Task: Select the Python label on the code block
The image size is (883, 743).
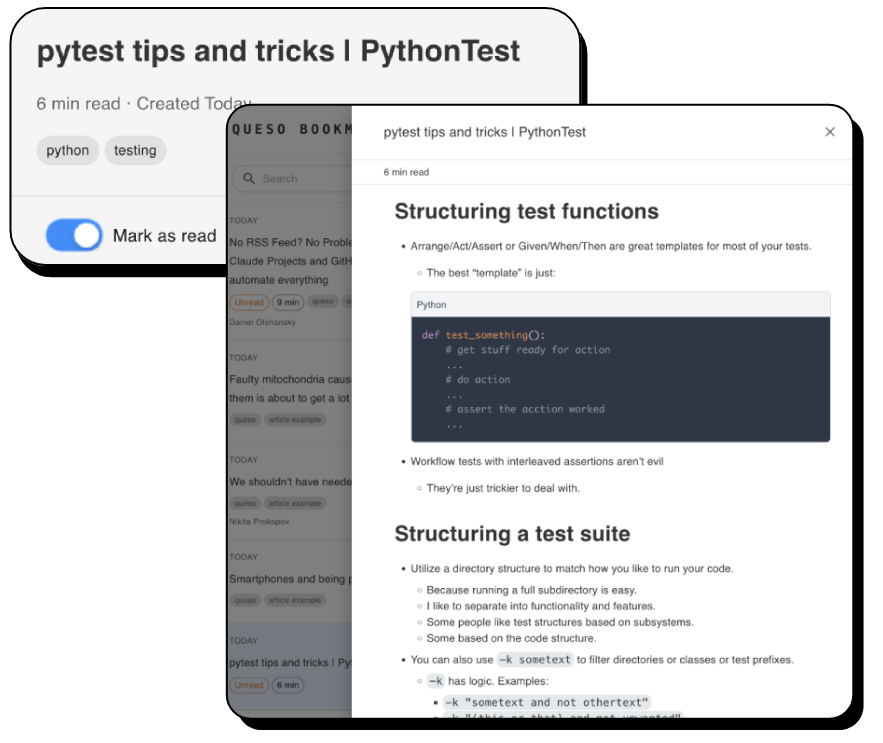Action: [431, 304]
